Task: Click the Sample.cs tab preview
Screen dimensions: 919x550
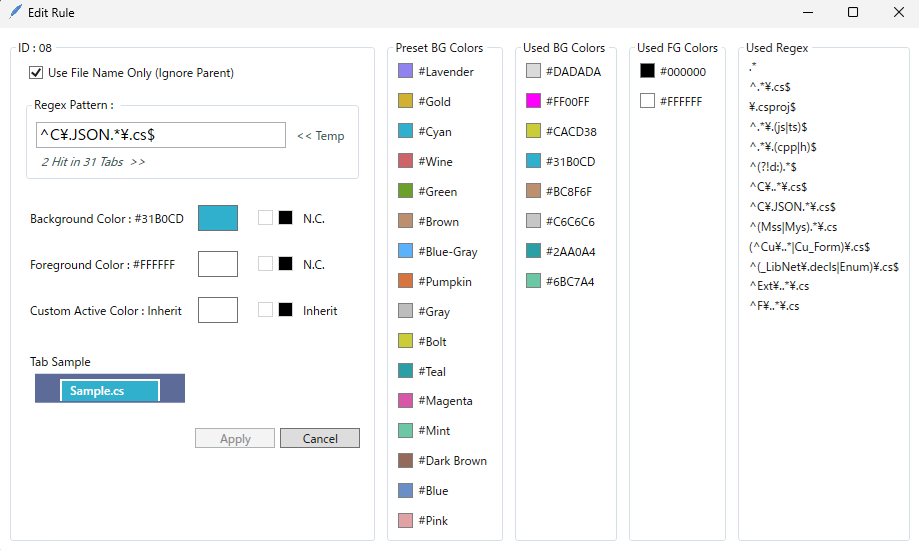Action: tap(110, 391)
